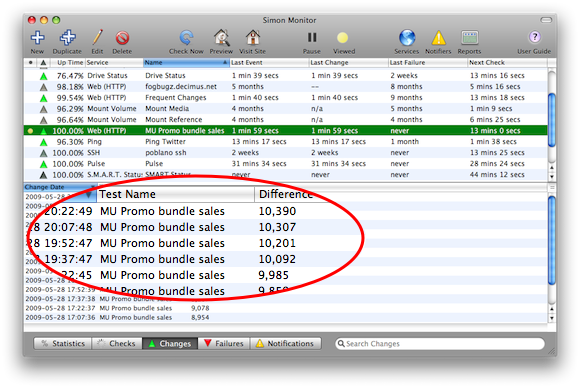Select the Mount Reference test row

coord(285,120)
